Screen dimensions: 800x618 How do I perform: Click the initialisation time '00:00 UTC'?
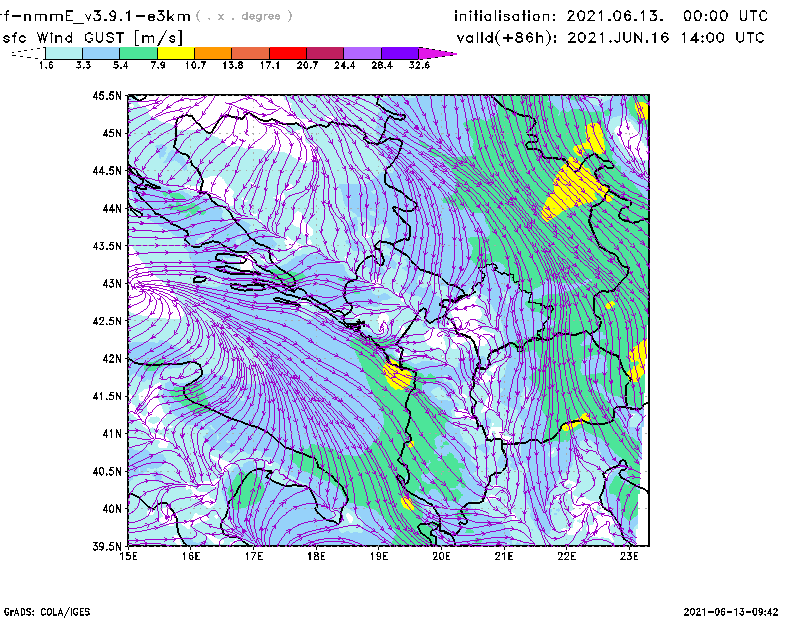726,16
